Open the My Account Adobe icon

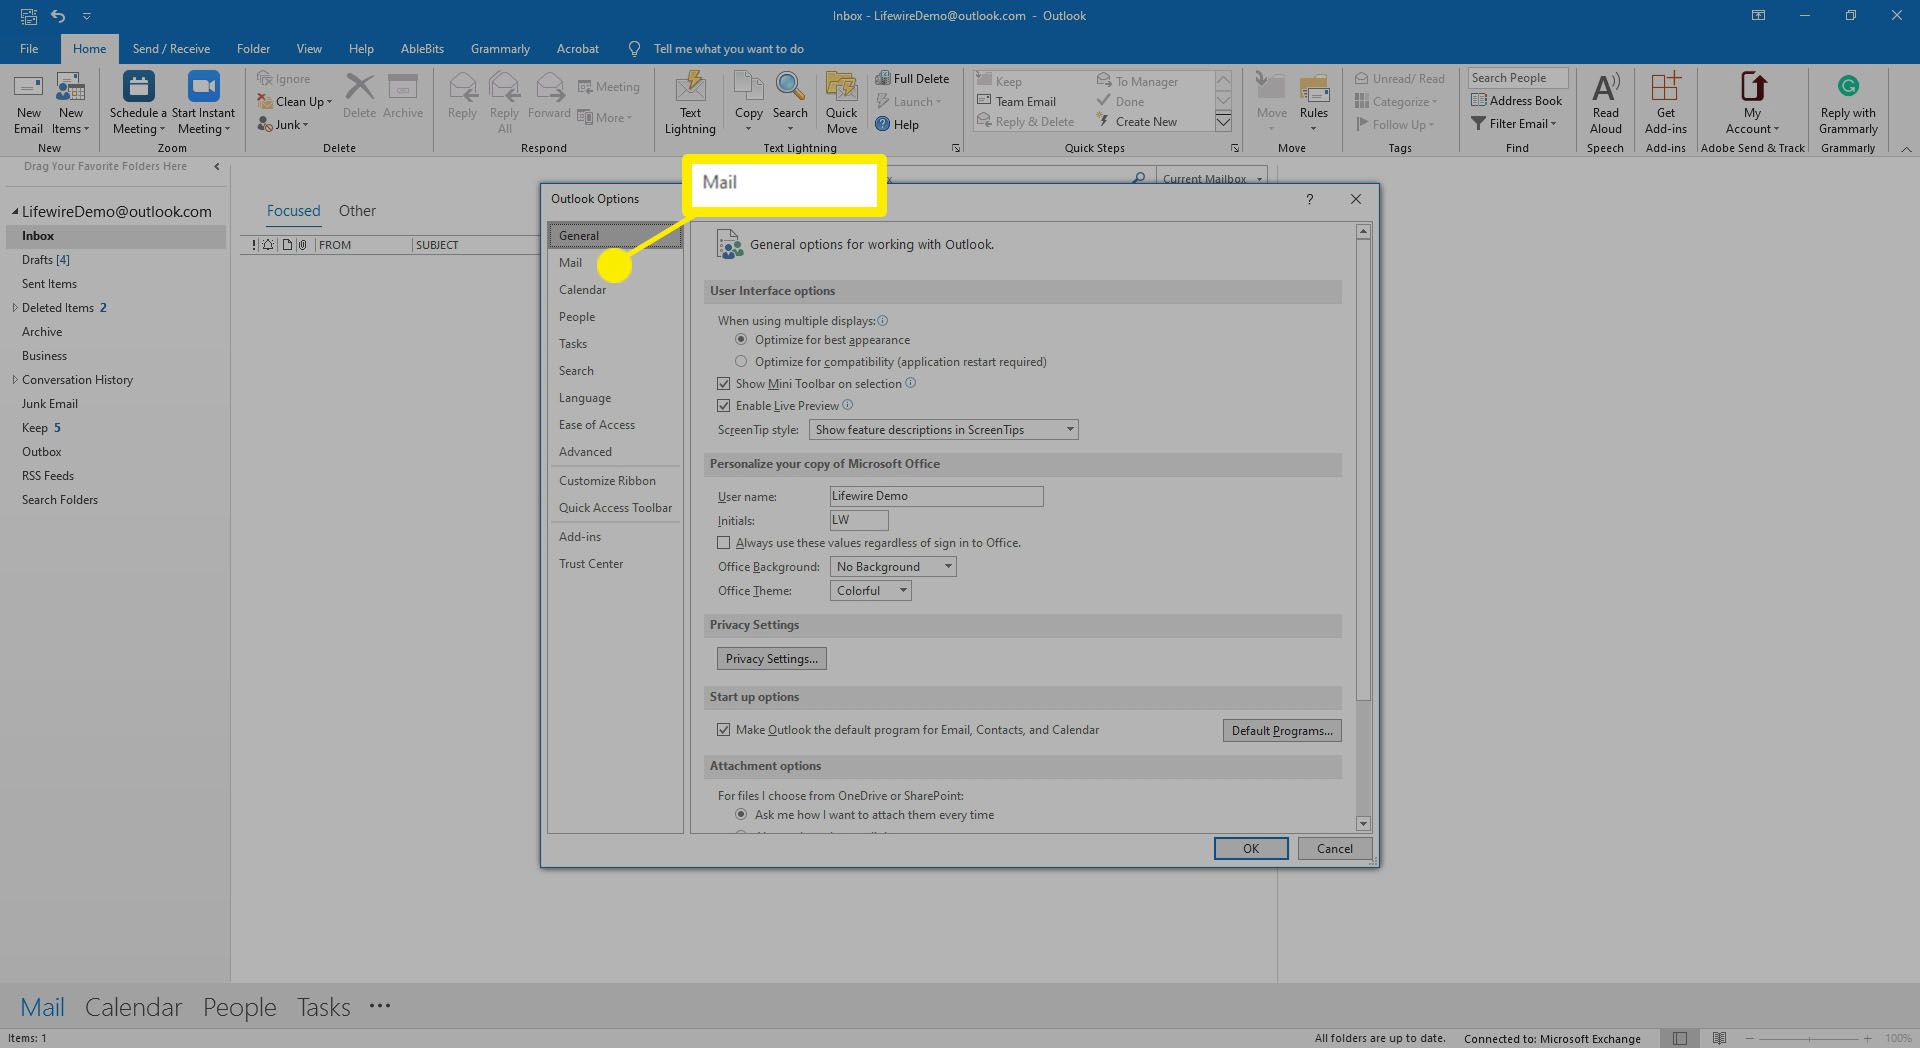tap(1752, 88)
